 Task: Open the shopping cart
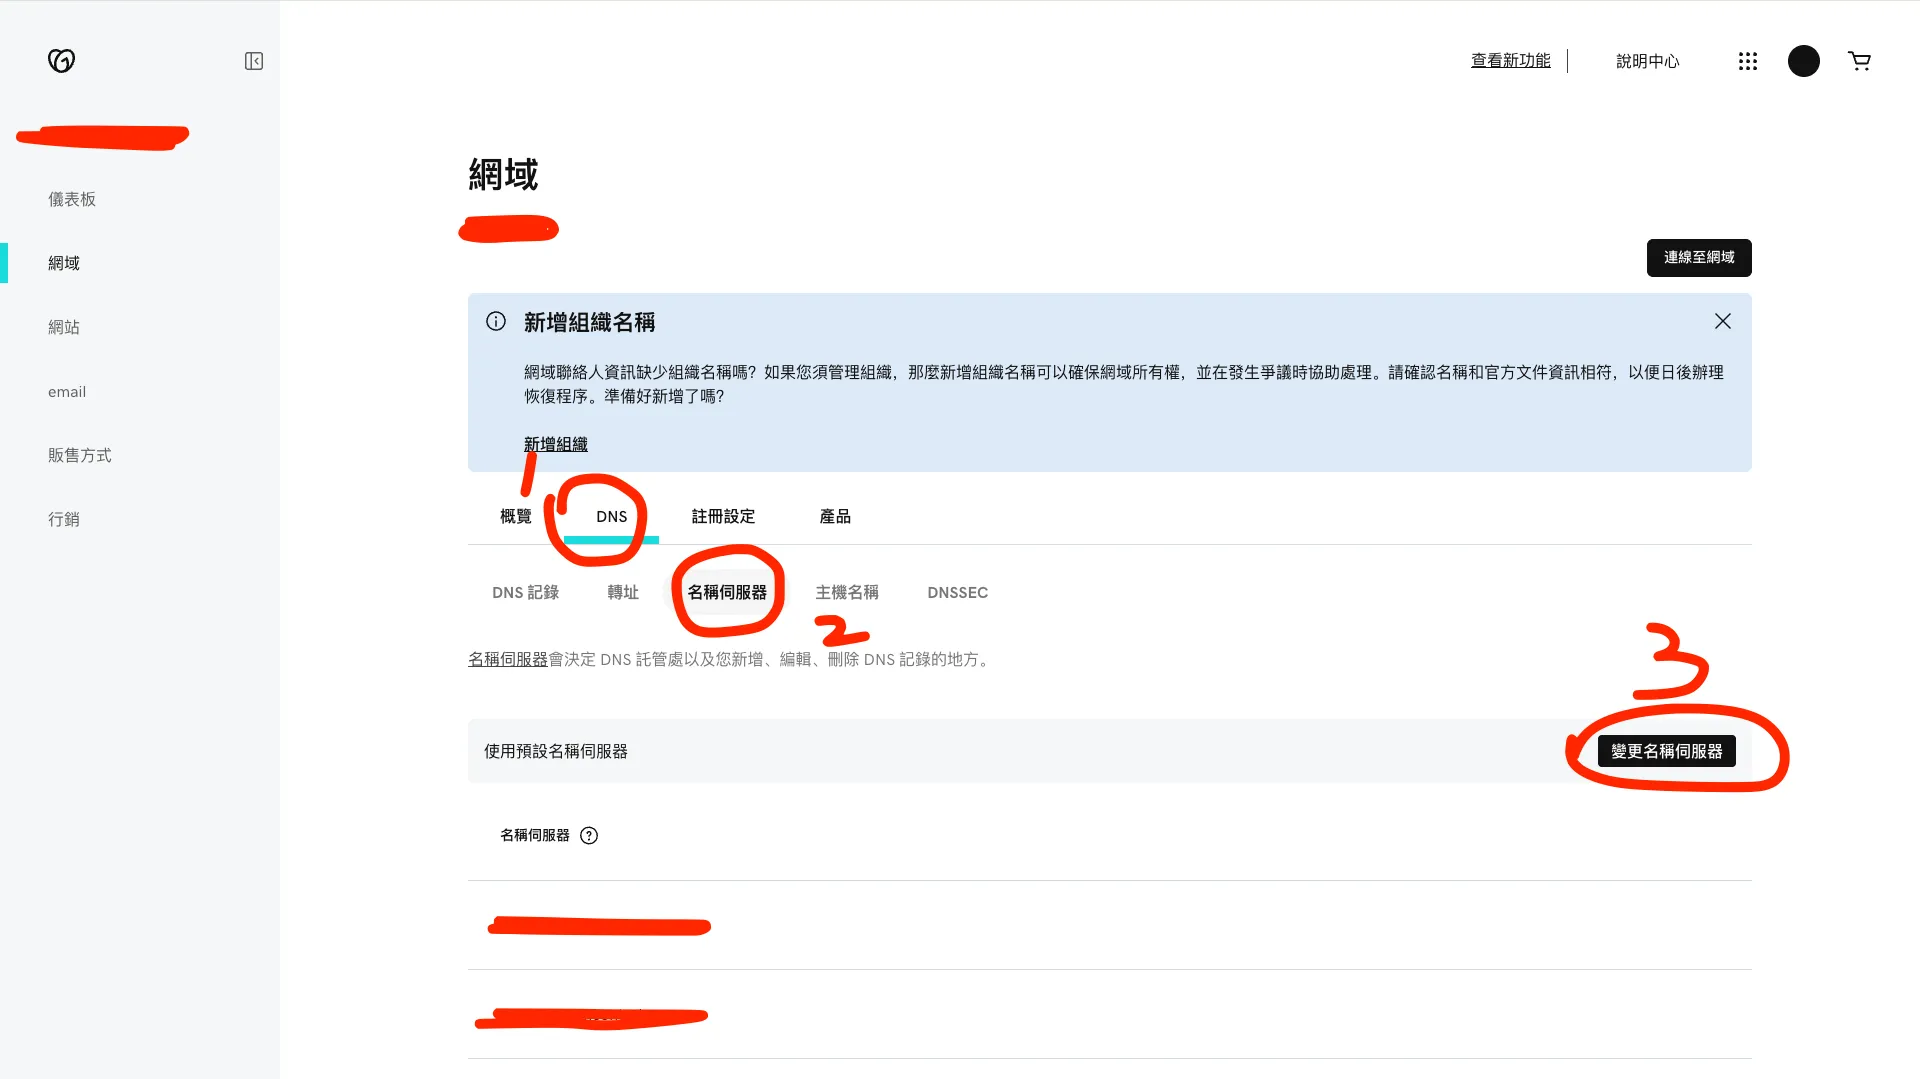tap(1859, 60)
